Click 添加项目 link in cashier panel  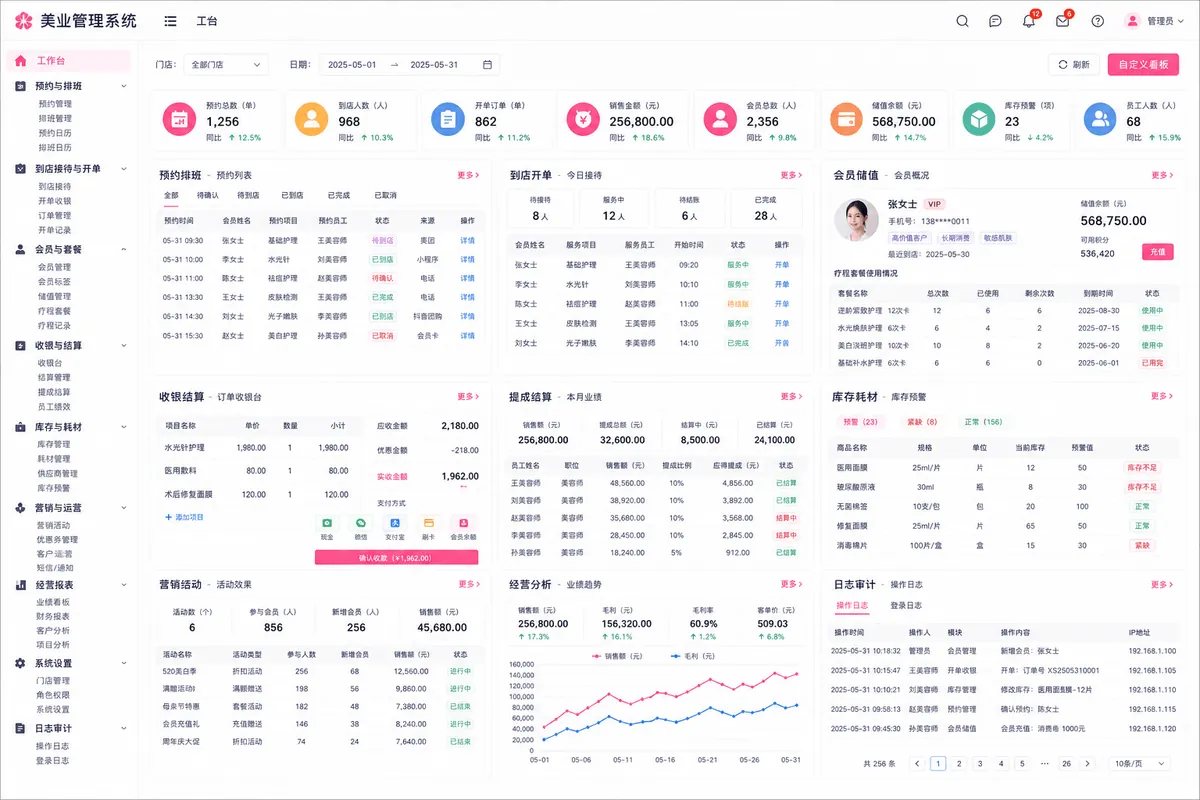(x=184, y=517)
